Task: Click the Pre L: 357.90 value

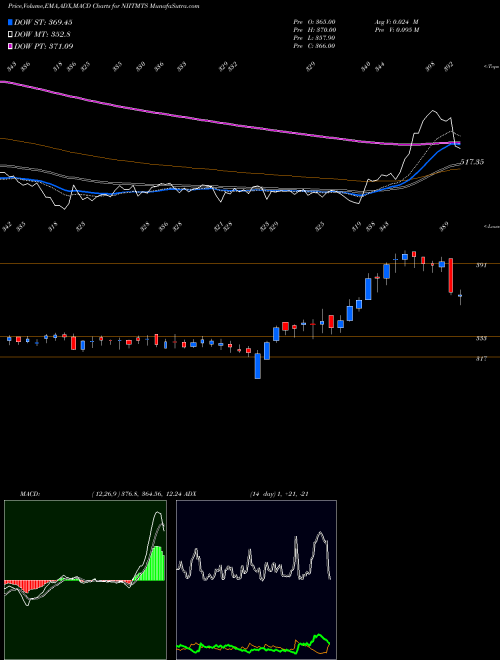Action: click(x=314, y=38)
